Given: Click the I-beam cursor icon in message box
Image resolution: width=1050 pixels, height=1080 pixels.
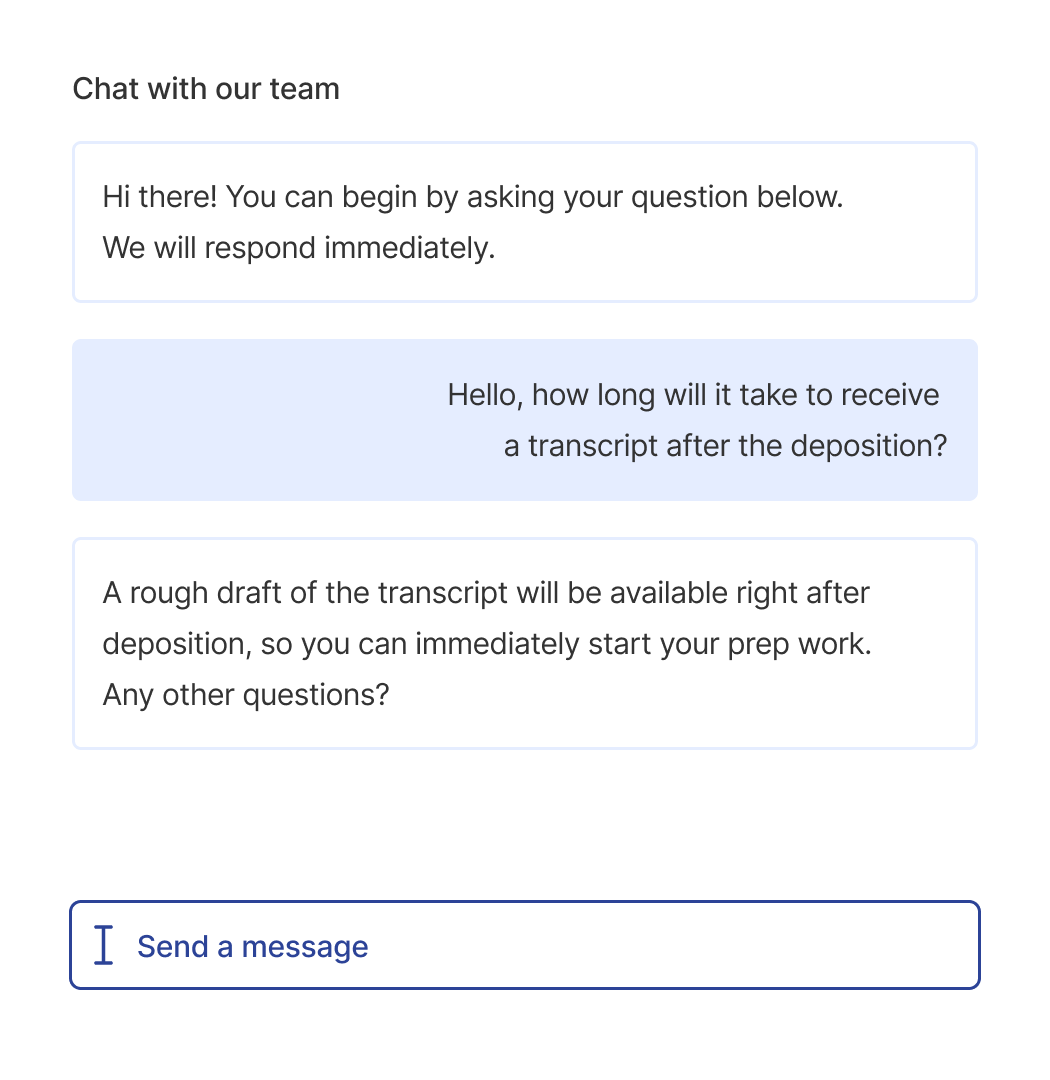Looking at the screenshot, I should [x=103, y=946].
